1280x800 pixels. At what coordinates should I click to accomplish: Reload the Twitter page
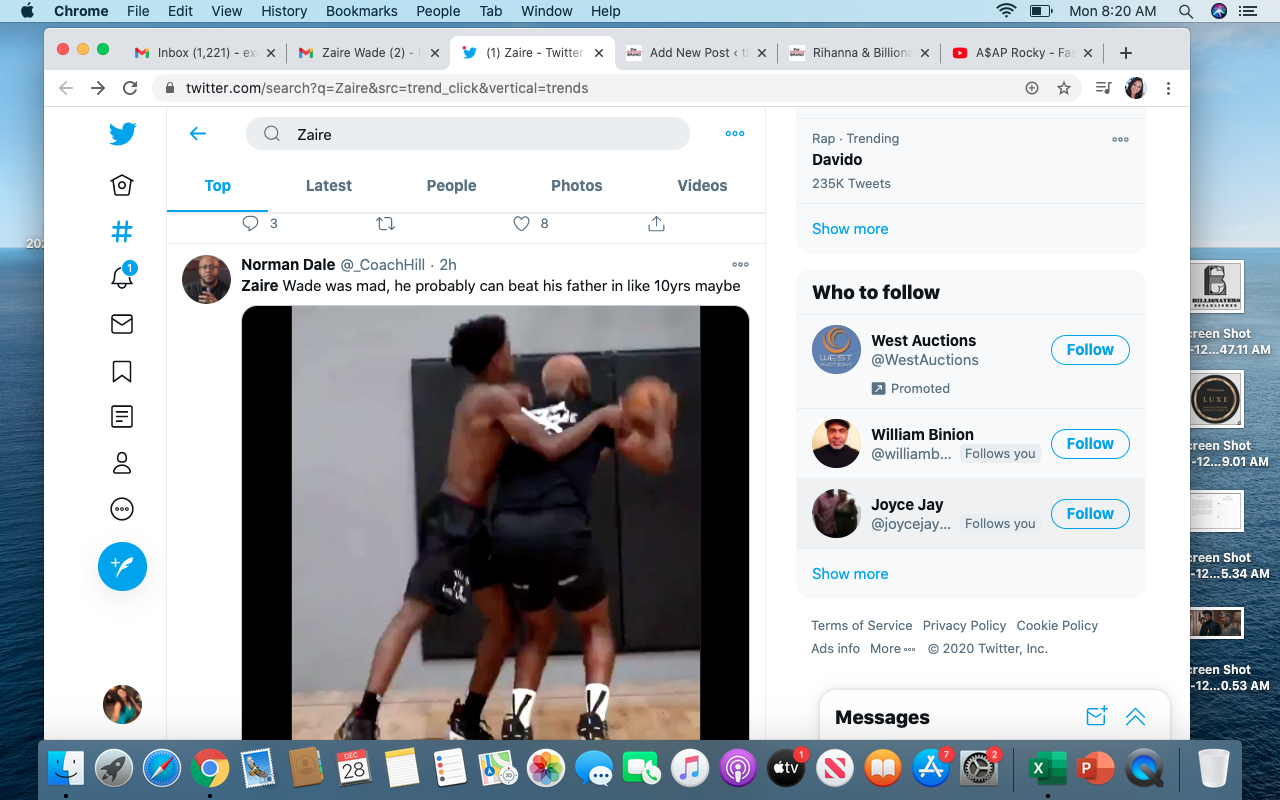tap(130, 88)
